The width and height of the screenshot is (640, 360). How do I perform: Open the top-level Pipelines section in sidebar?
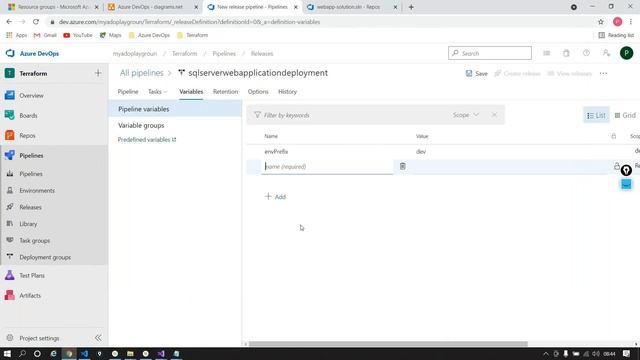[31, 156]
